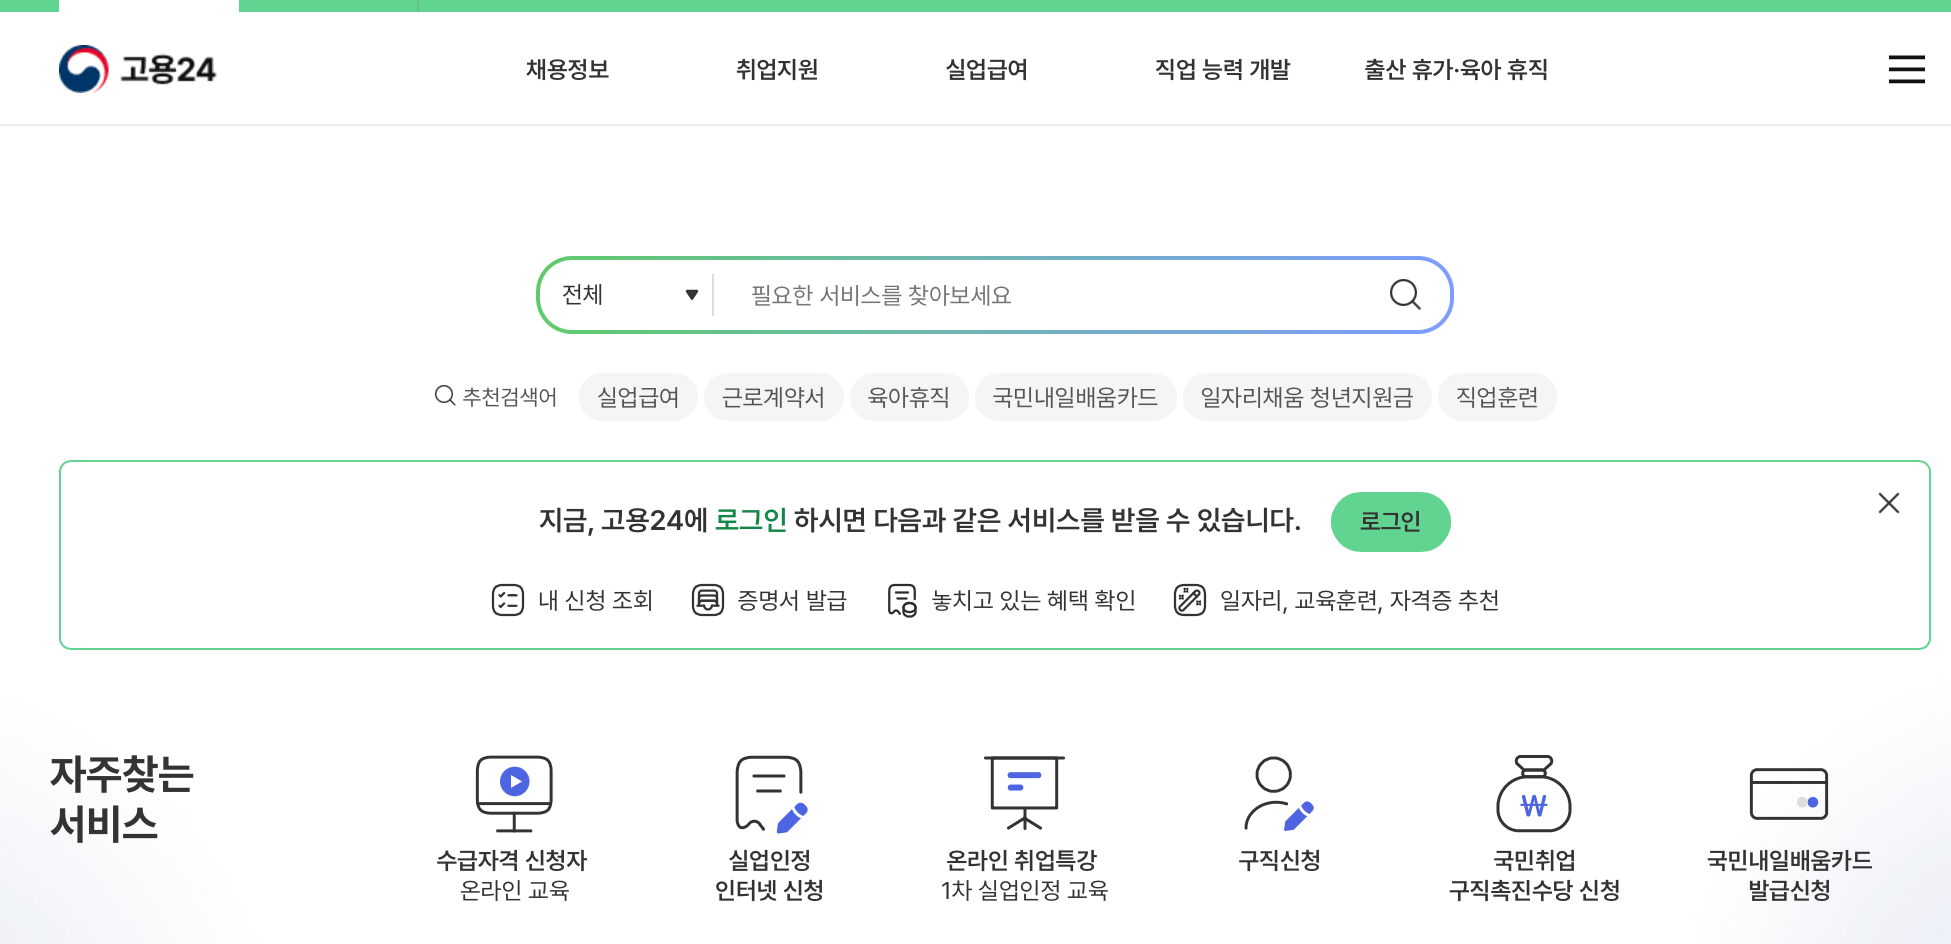Click the magnifier search icon

(x=1405, y=295)
